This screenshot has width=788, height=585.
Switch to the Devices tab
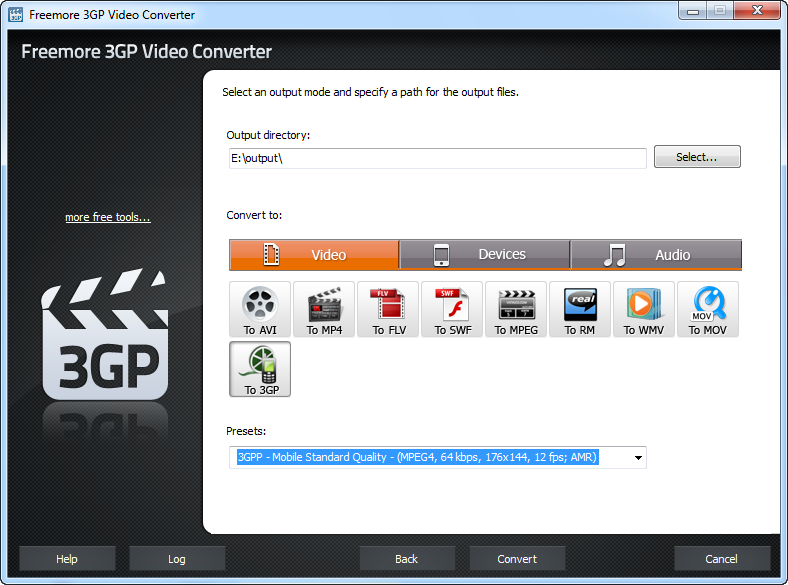[485, 255]
